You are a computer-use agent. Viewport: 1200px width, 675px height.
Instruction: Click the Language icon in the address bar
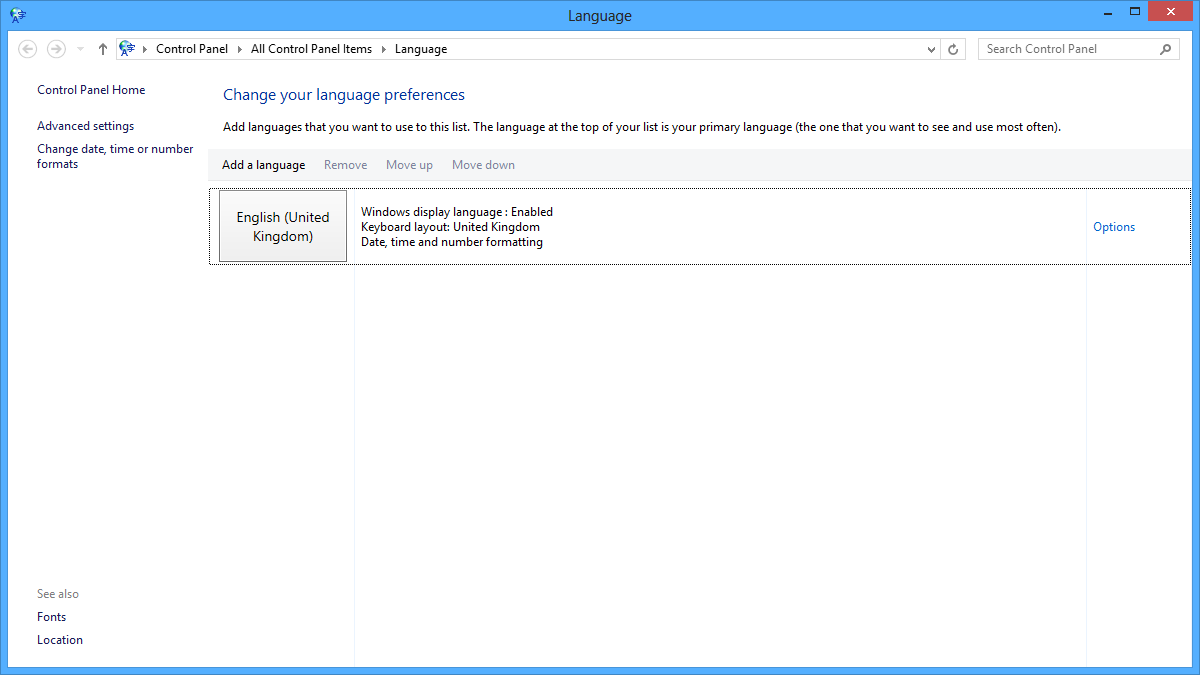click(x=126, y=48)
